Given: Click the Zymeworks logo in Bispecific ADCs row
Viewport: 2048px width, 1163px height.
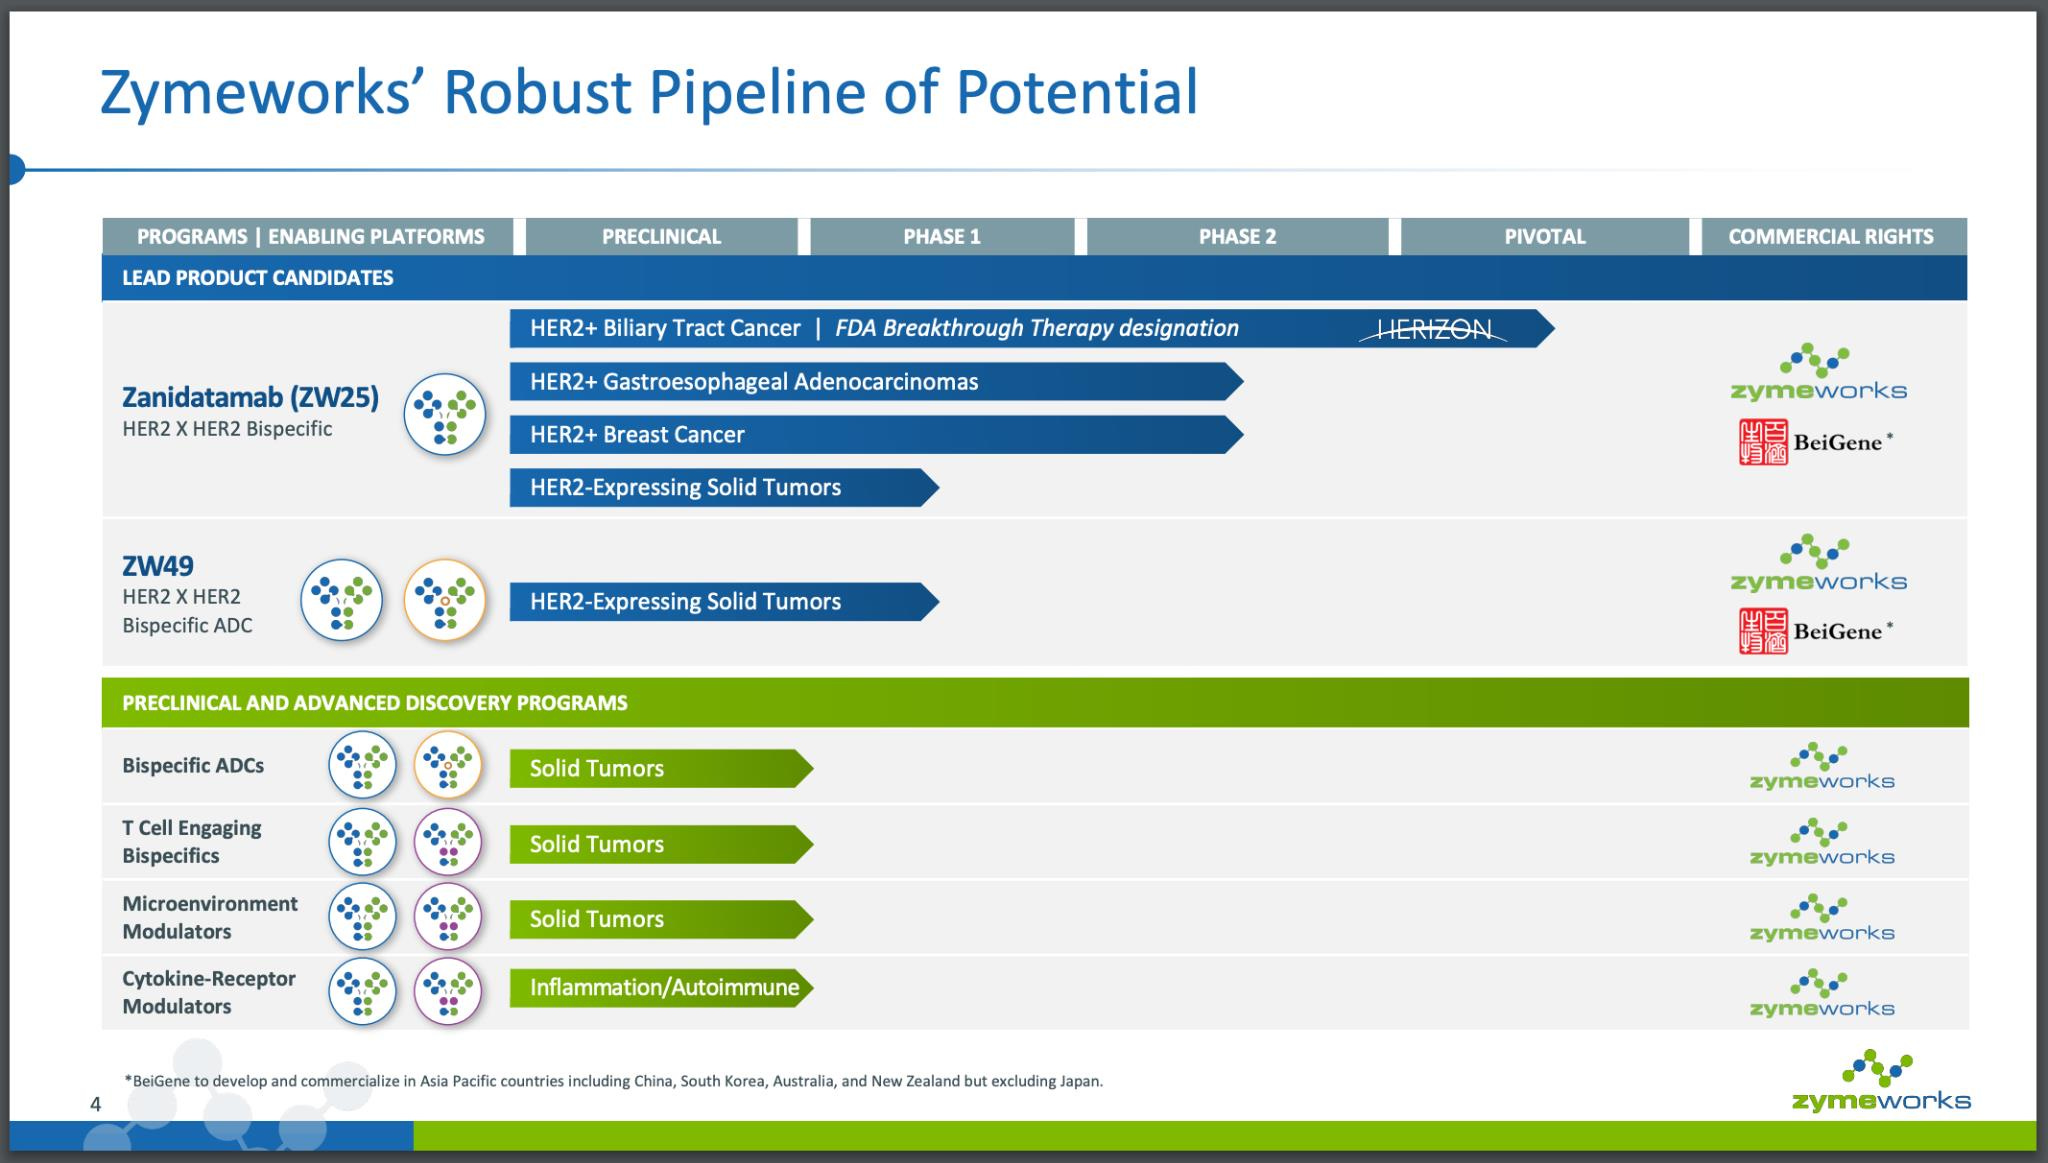Looking at the screenshot, I should [x=1822, y=767].
